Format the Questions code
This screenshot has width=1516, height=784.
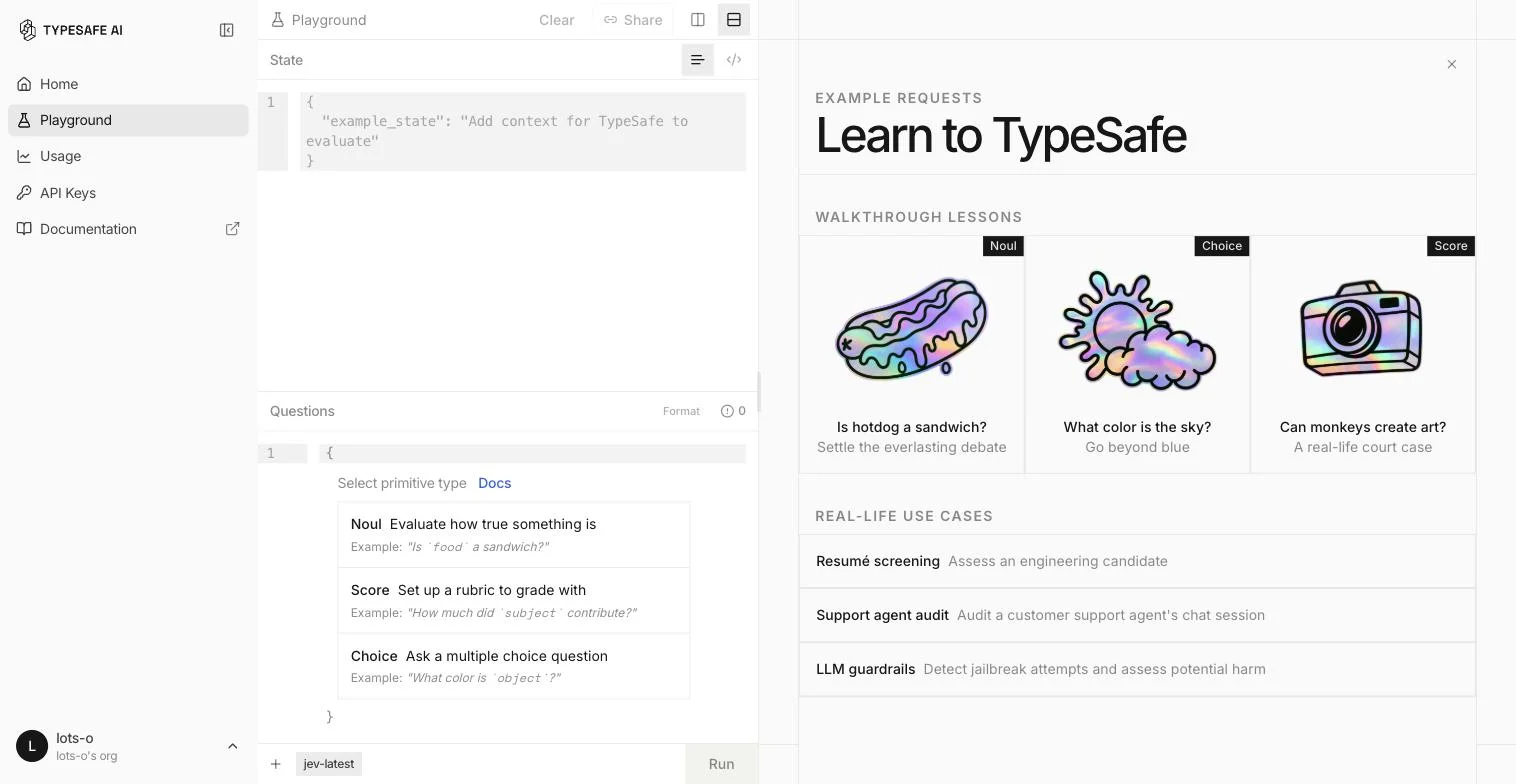(681, 411)
